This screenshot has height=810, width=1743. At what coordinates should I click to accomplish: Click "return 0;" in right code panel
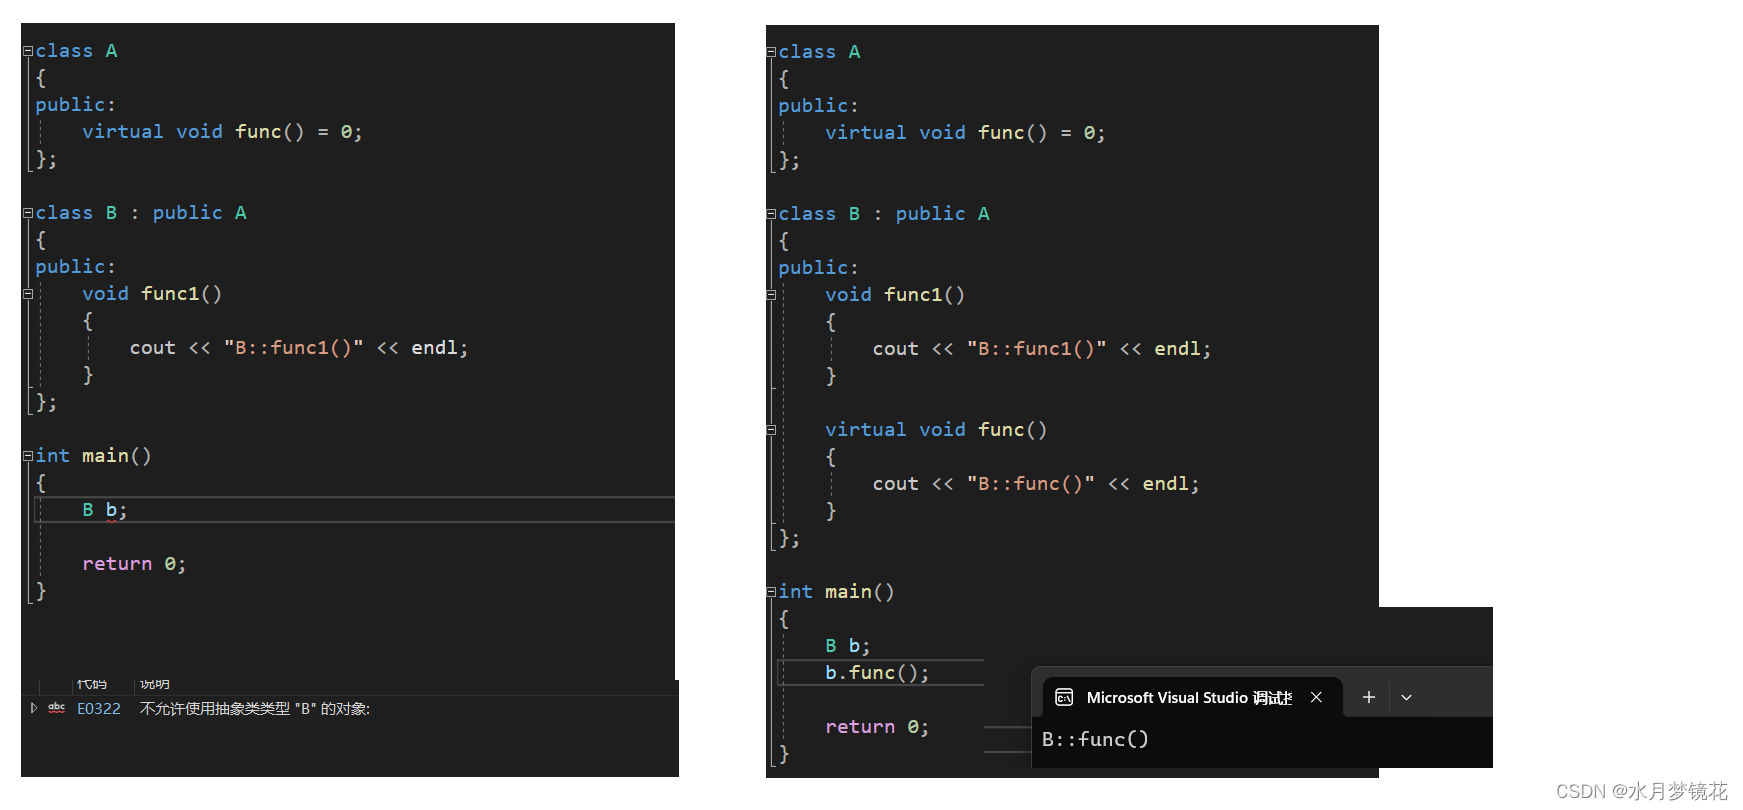(877, 727)
